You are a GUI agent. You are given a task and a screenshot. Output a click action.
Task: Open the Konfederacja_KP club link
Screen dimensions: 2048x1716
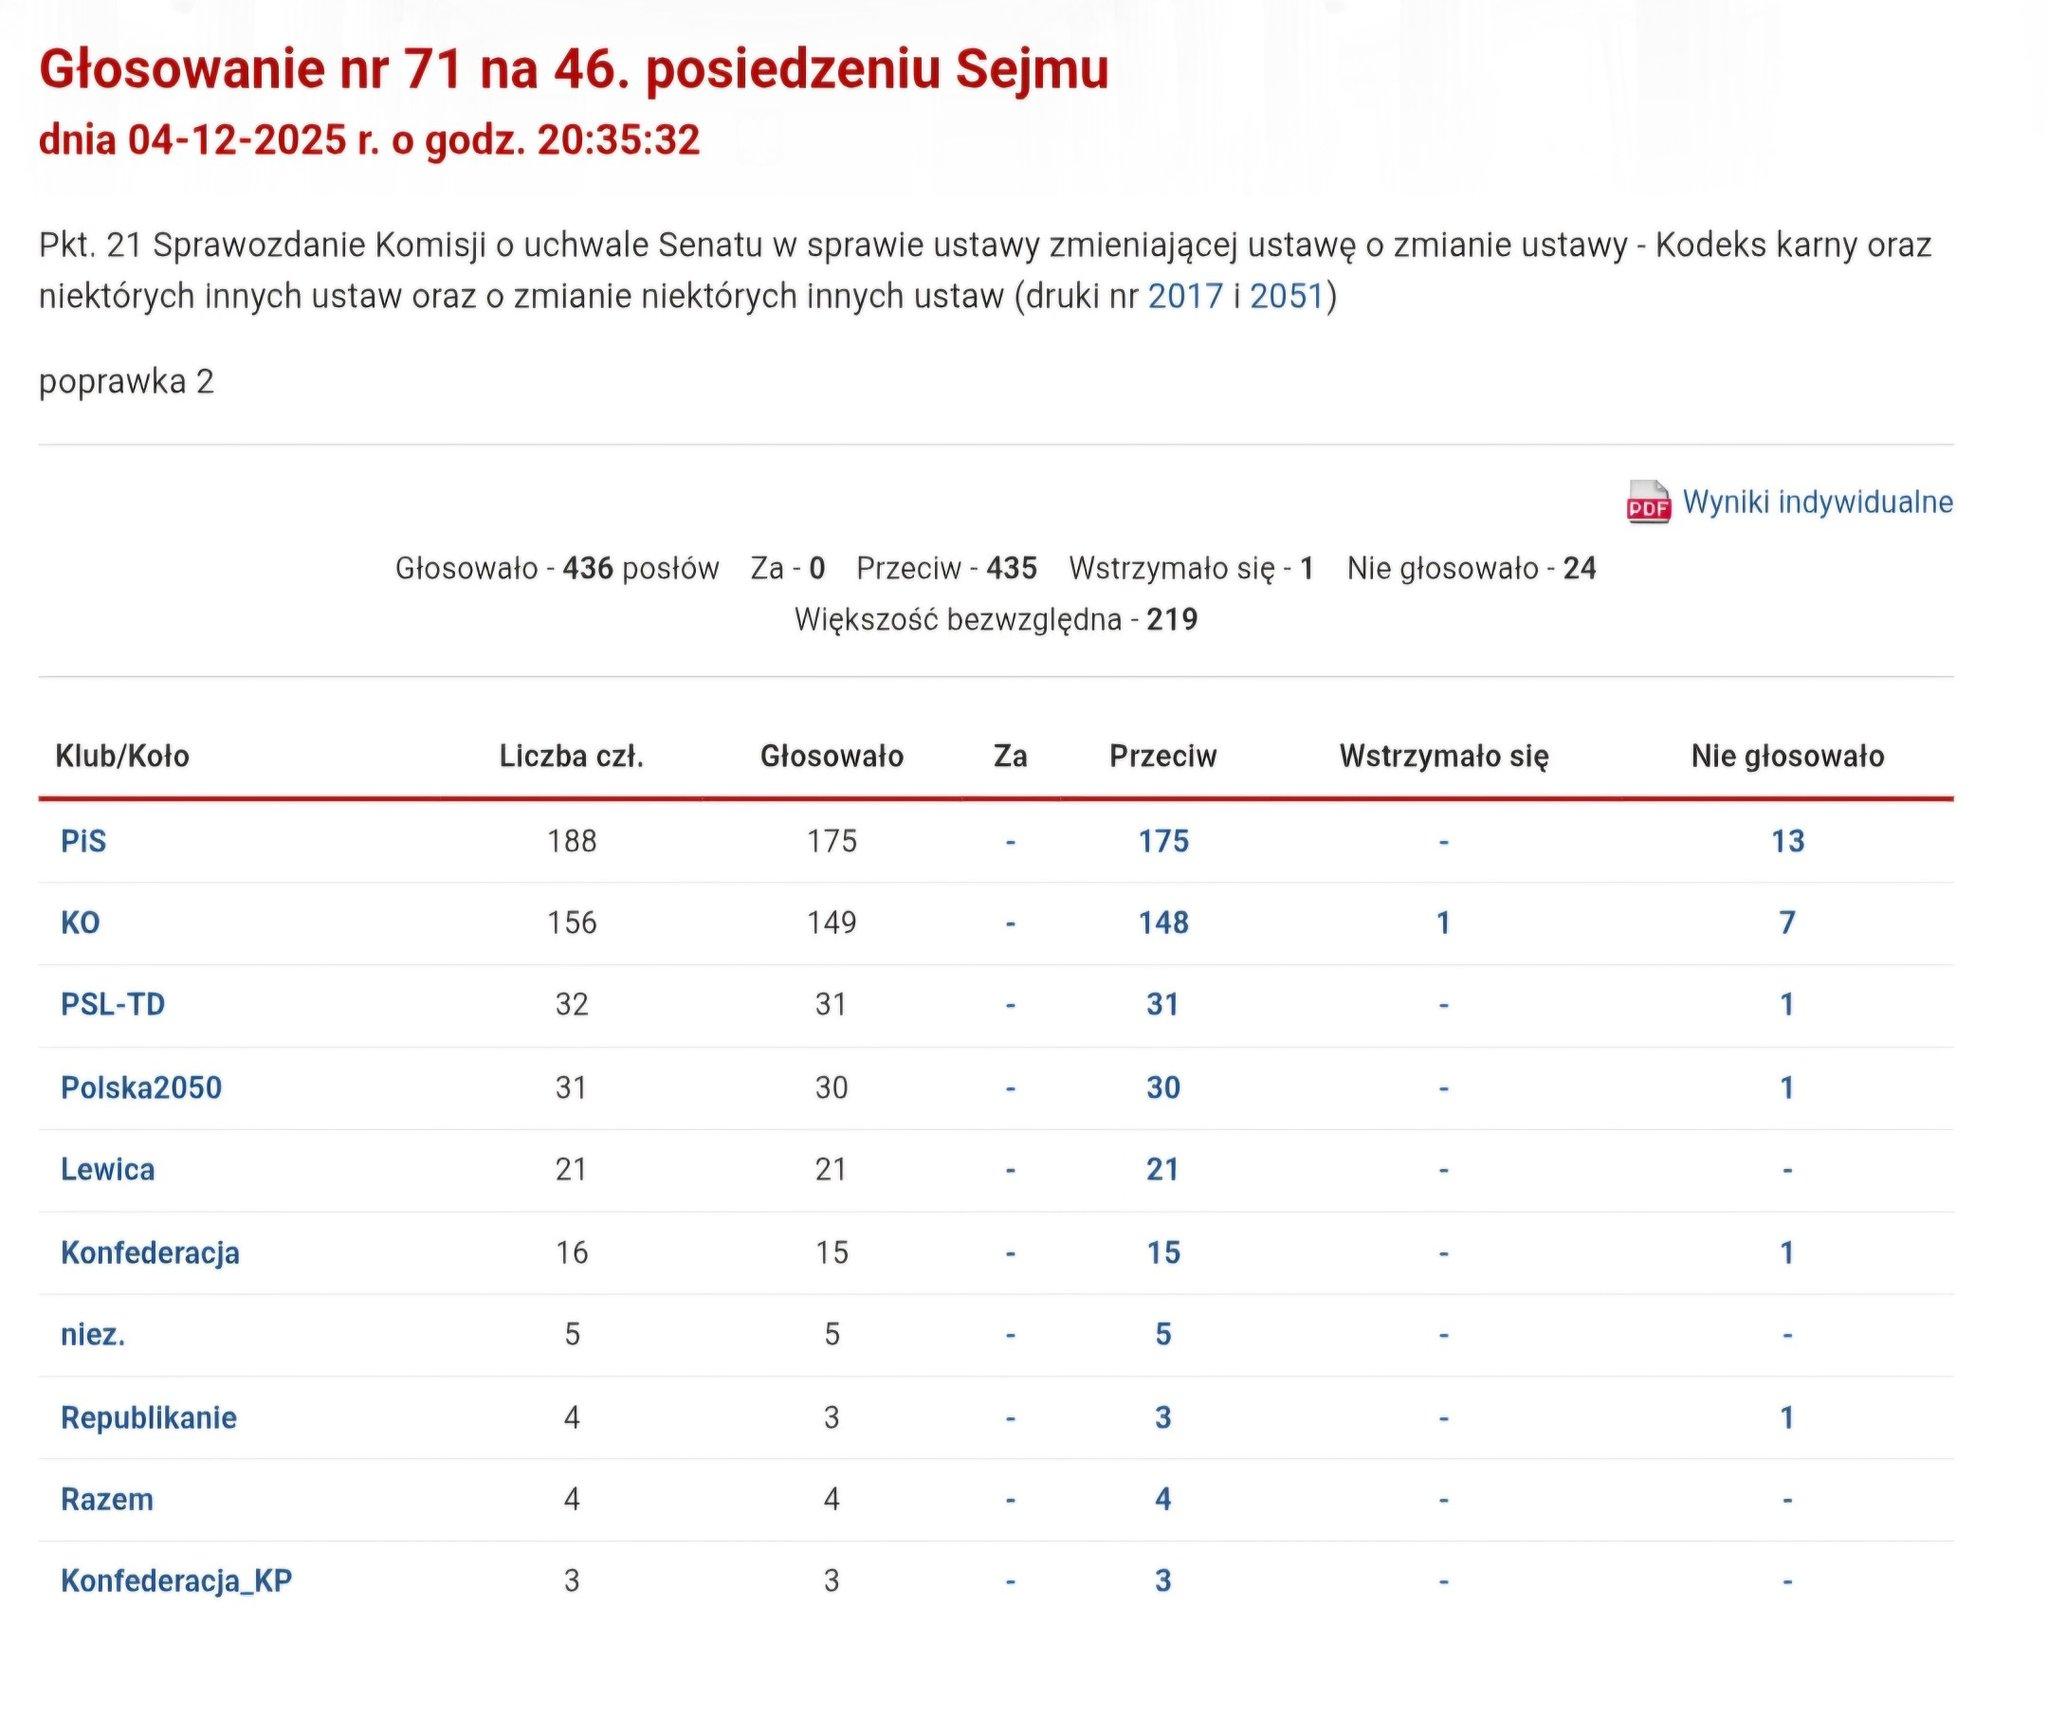point(176,1581)
